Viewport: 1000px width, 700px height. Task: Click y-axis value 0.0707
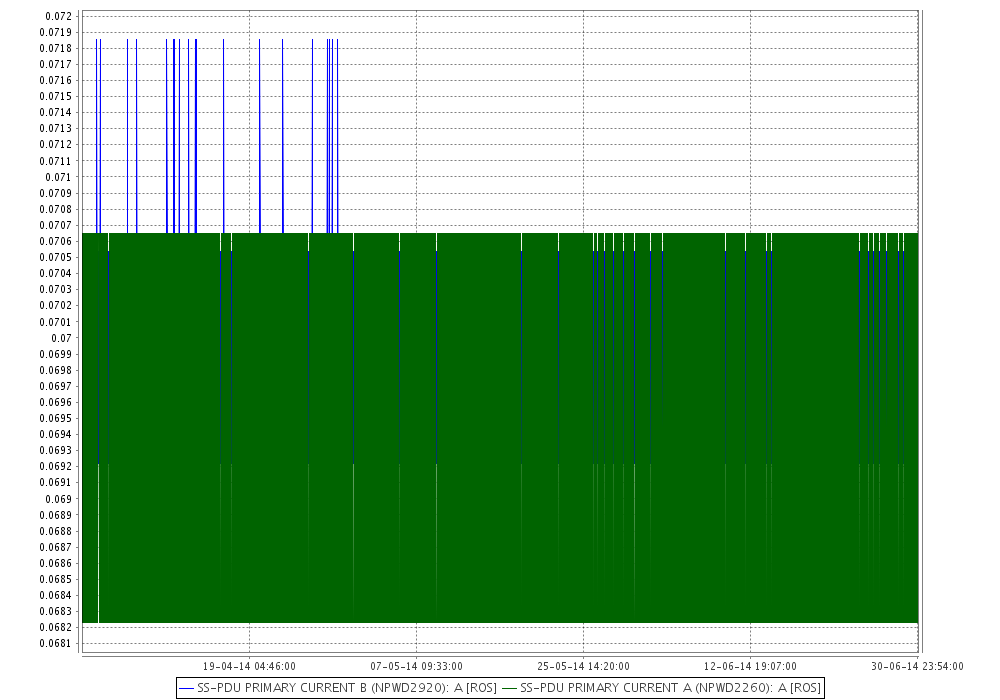pyautogui.click(x=55, y=225)
